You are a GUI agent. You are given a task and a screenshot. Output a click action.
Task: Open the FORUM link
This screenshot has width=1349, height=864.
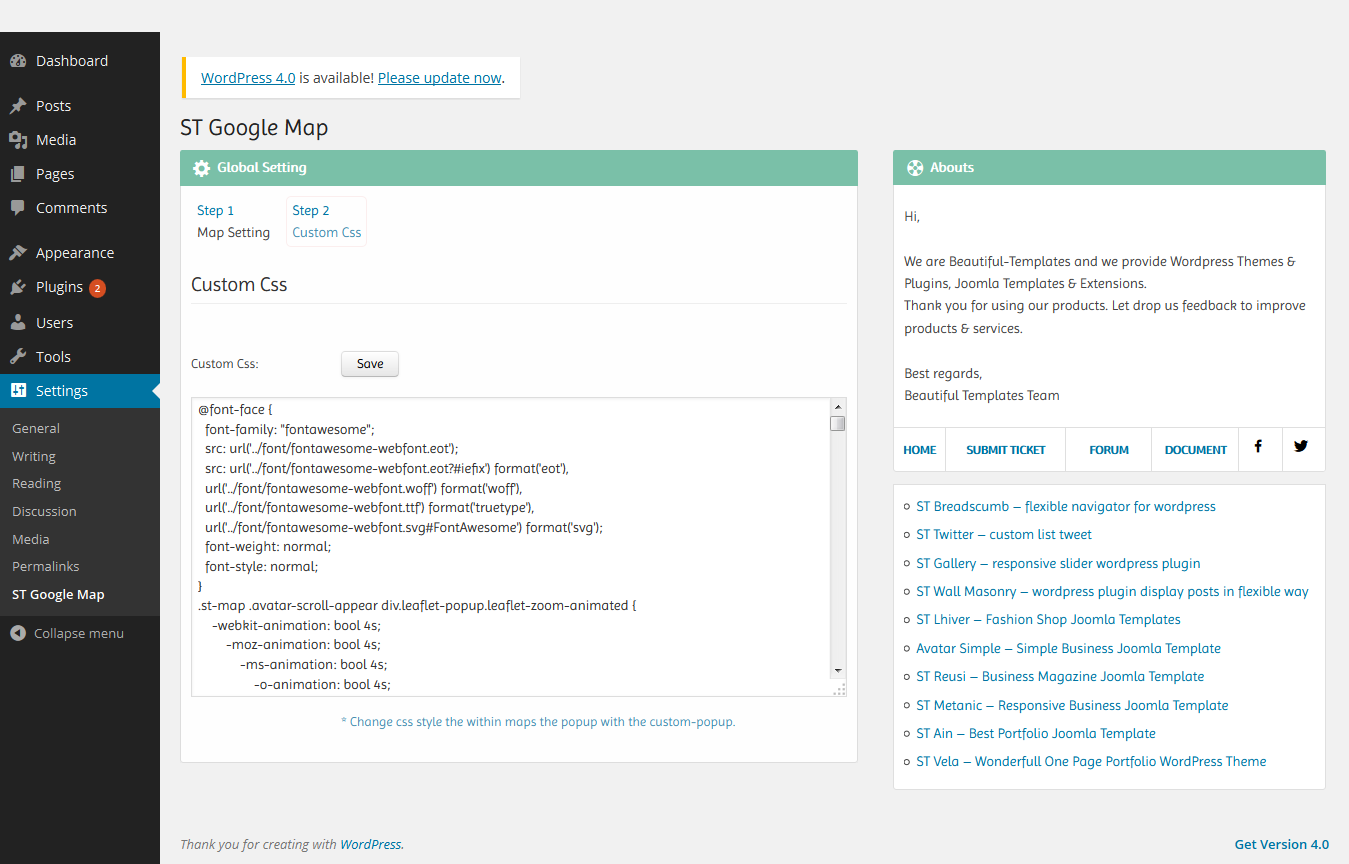click(1109, 450)
